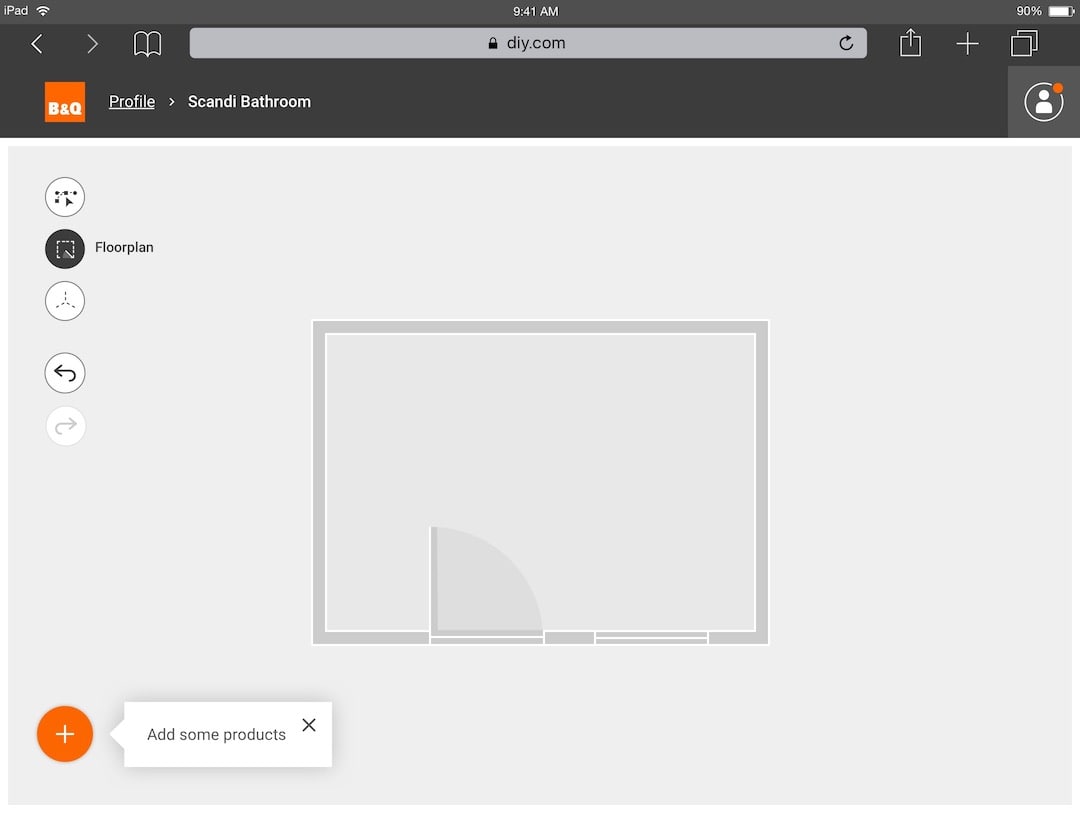
Task: Add products with orange plus button
Action: coord(65,734)
